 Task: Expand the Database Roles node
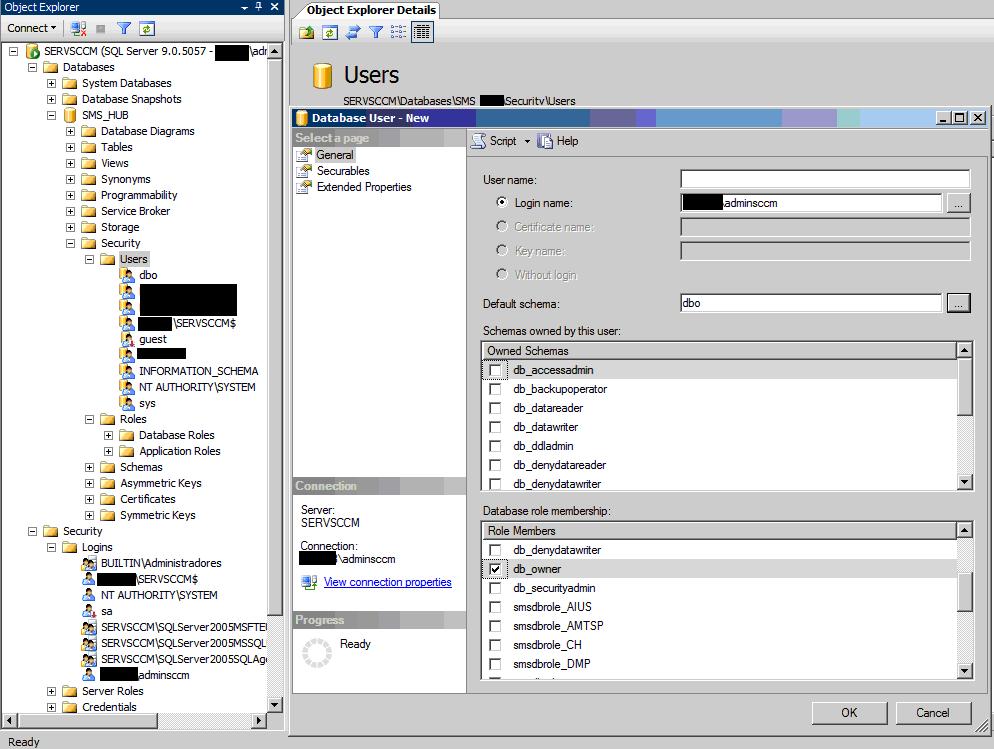108,435
